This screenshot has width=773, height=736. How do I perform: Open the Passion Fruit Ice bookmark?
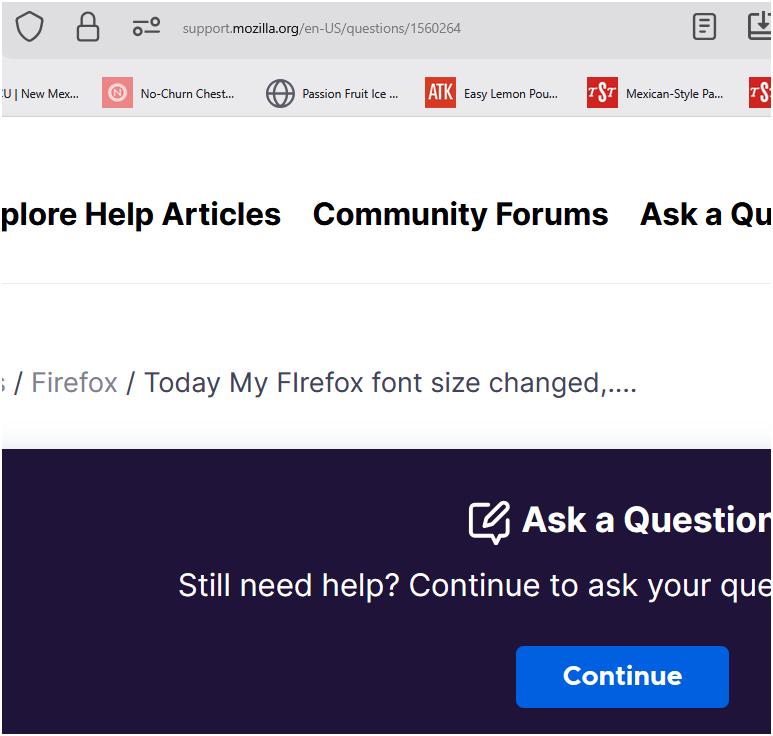click(x=332, y=93)
